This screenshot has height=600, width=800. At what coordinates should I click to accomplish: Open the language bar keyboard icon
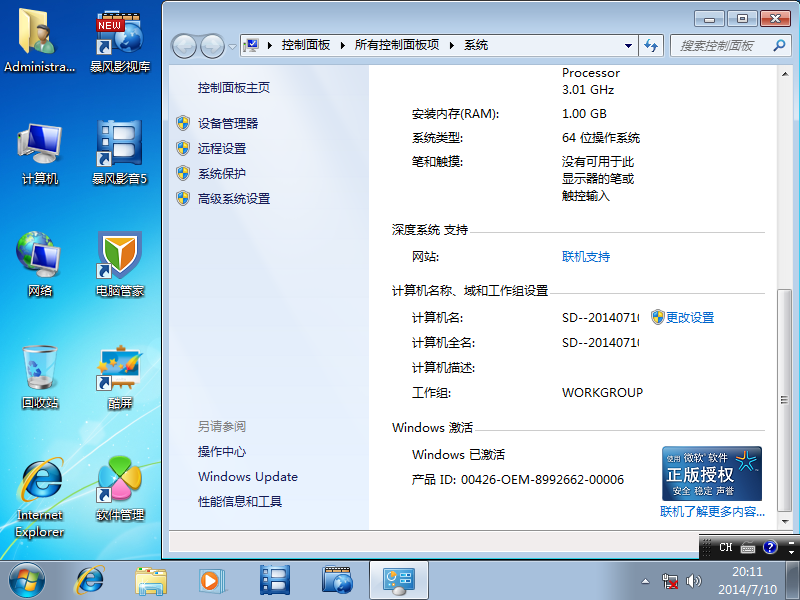(x=748, y=548)
